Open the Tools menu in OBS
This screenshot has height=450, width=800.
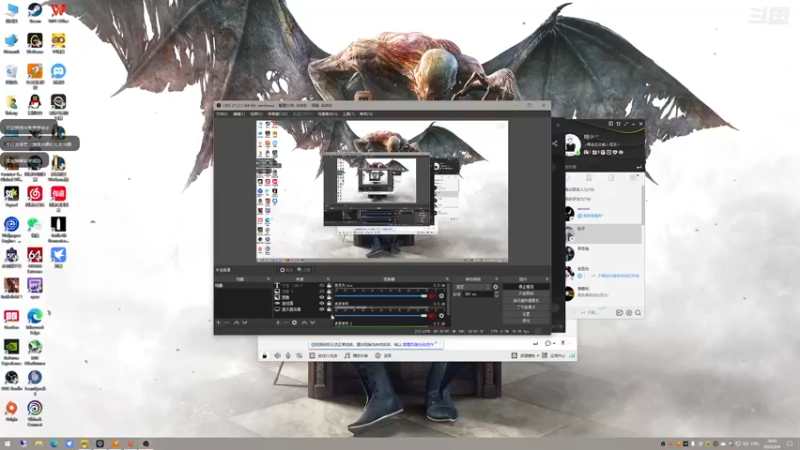pyautogui.click(x=348, y=114)
